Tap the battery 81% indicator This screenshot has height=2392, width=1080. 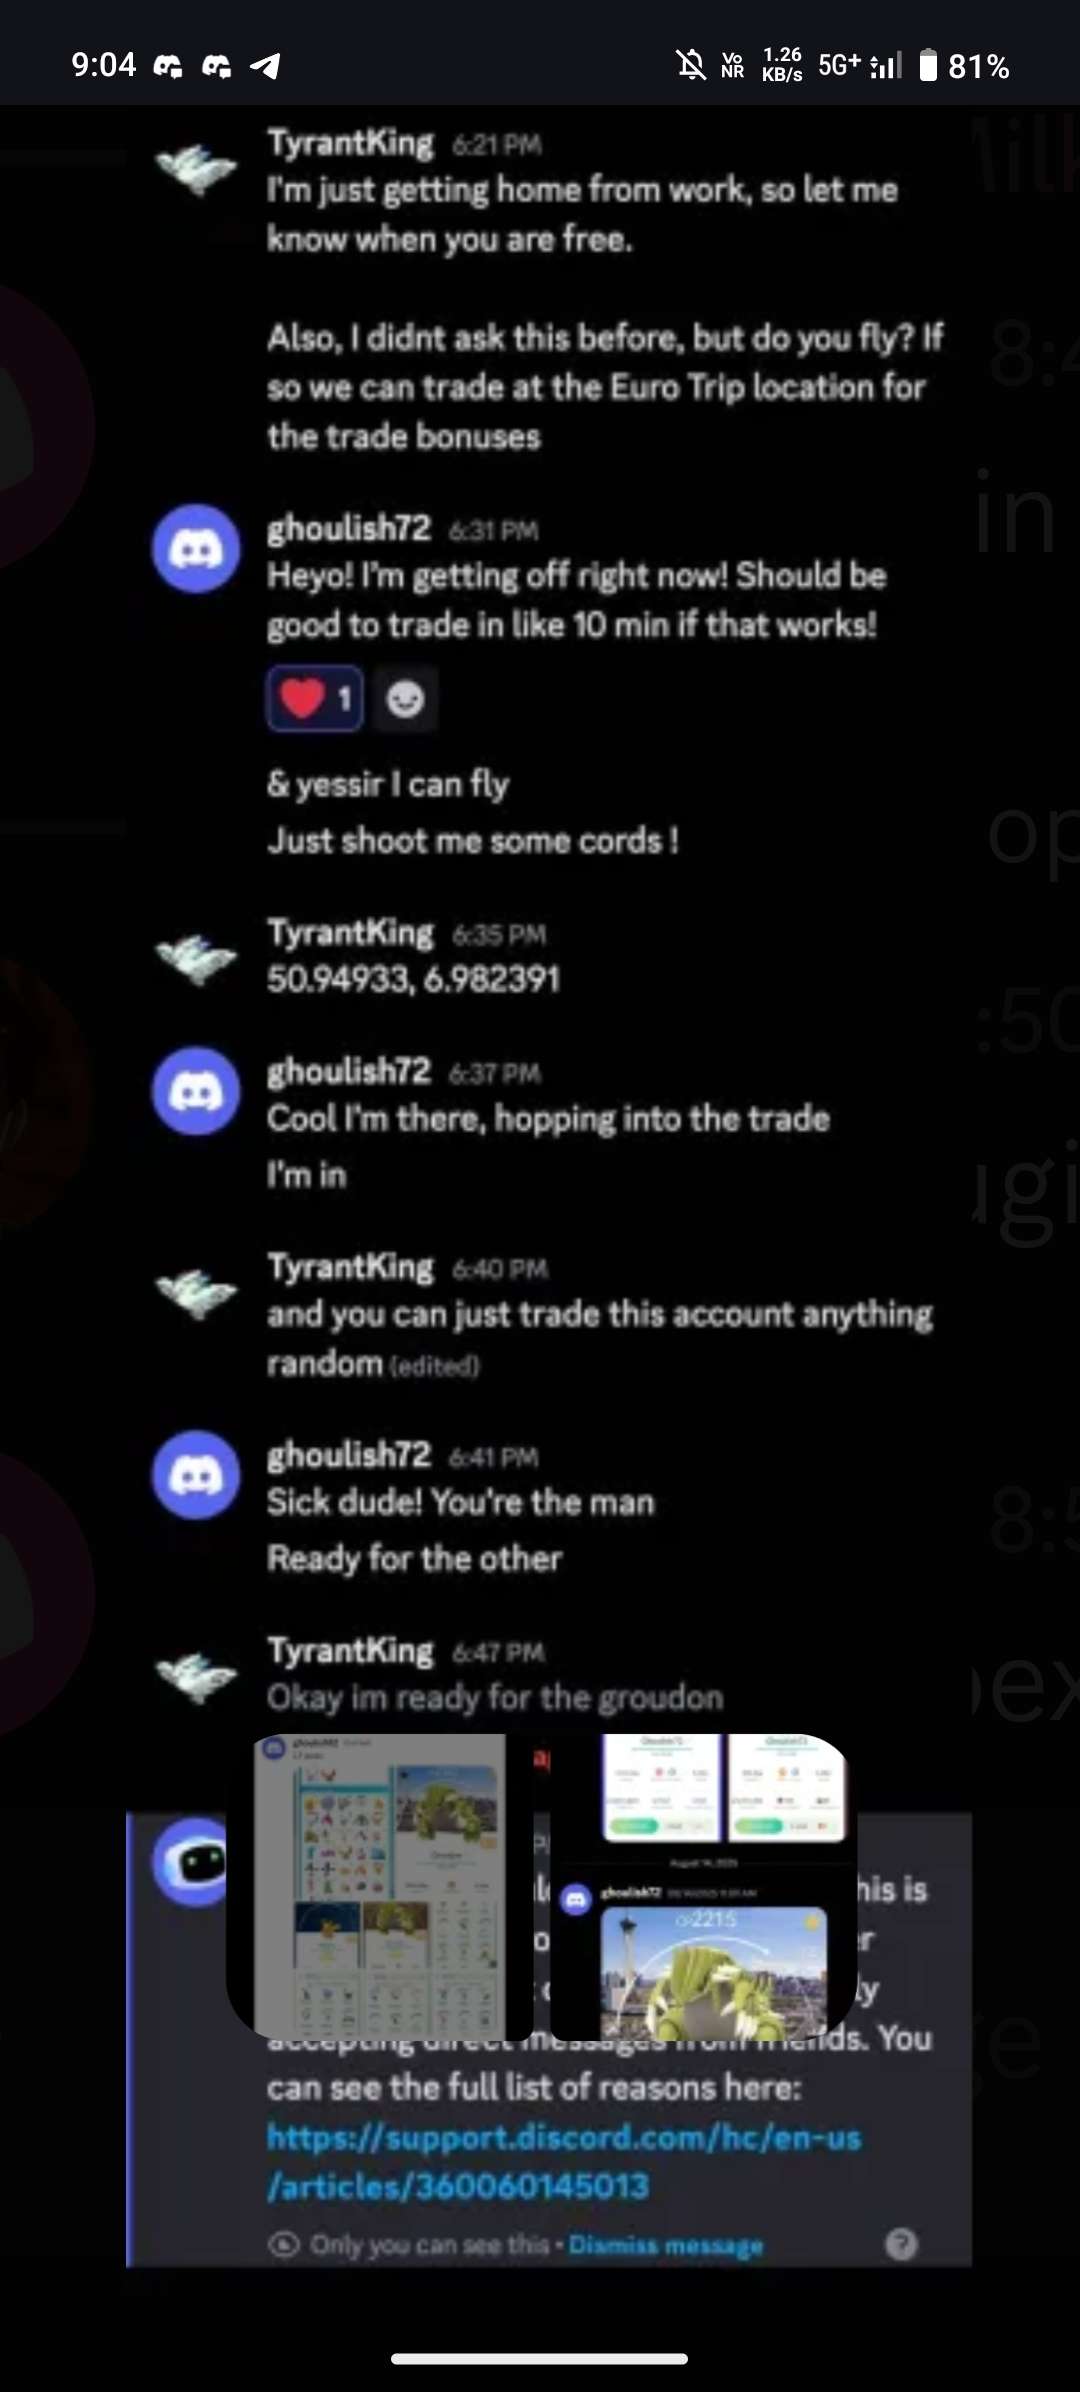pyautogui.click(x=964, y=66)
